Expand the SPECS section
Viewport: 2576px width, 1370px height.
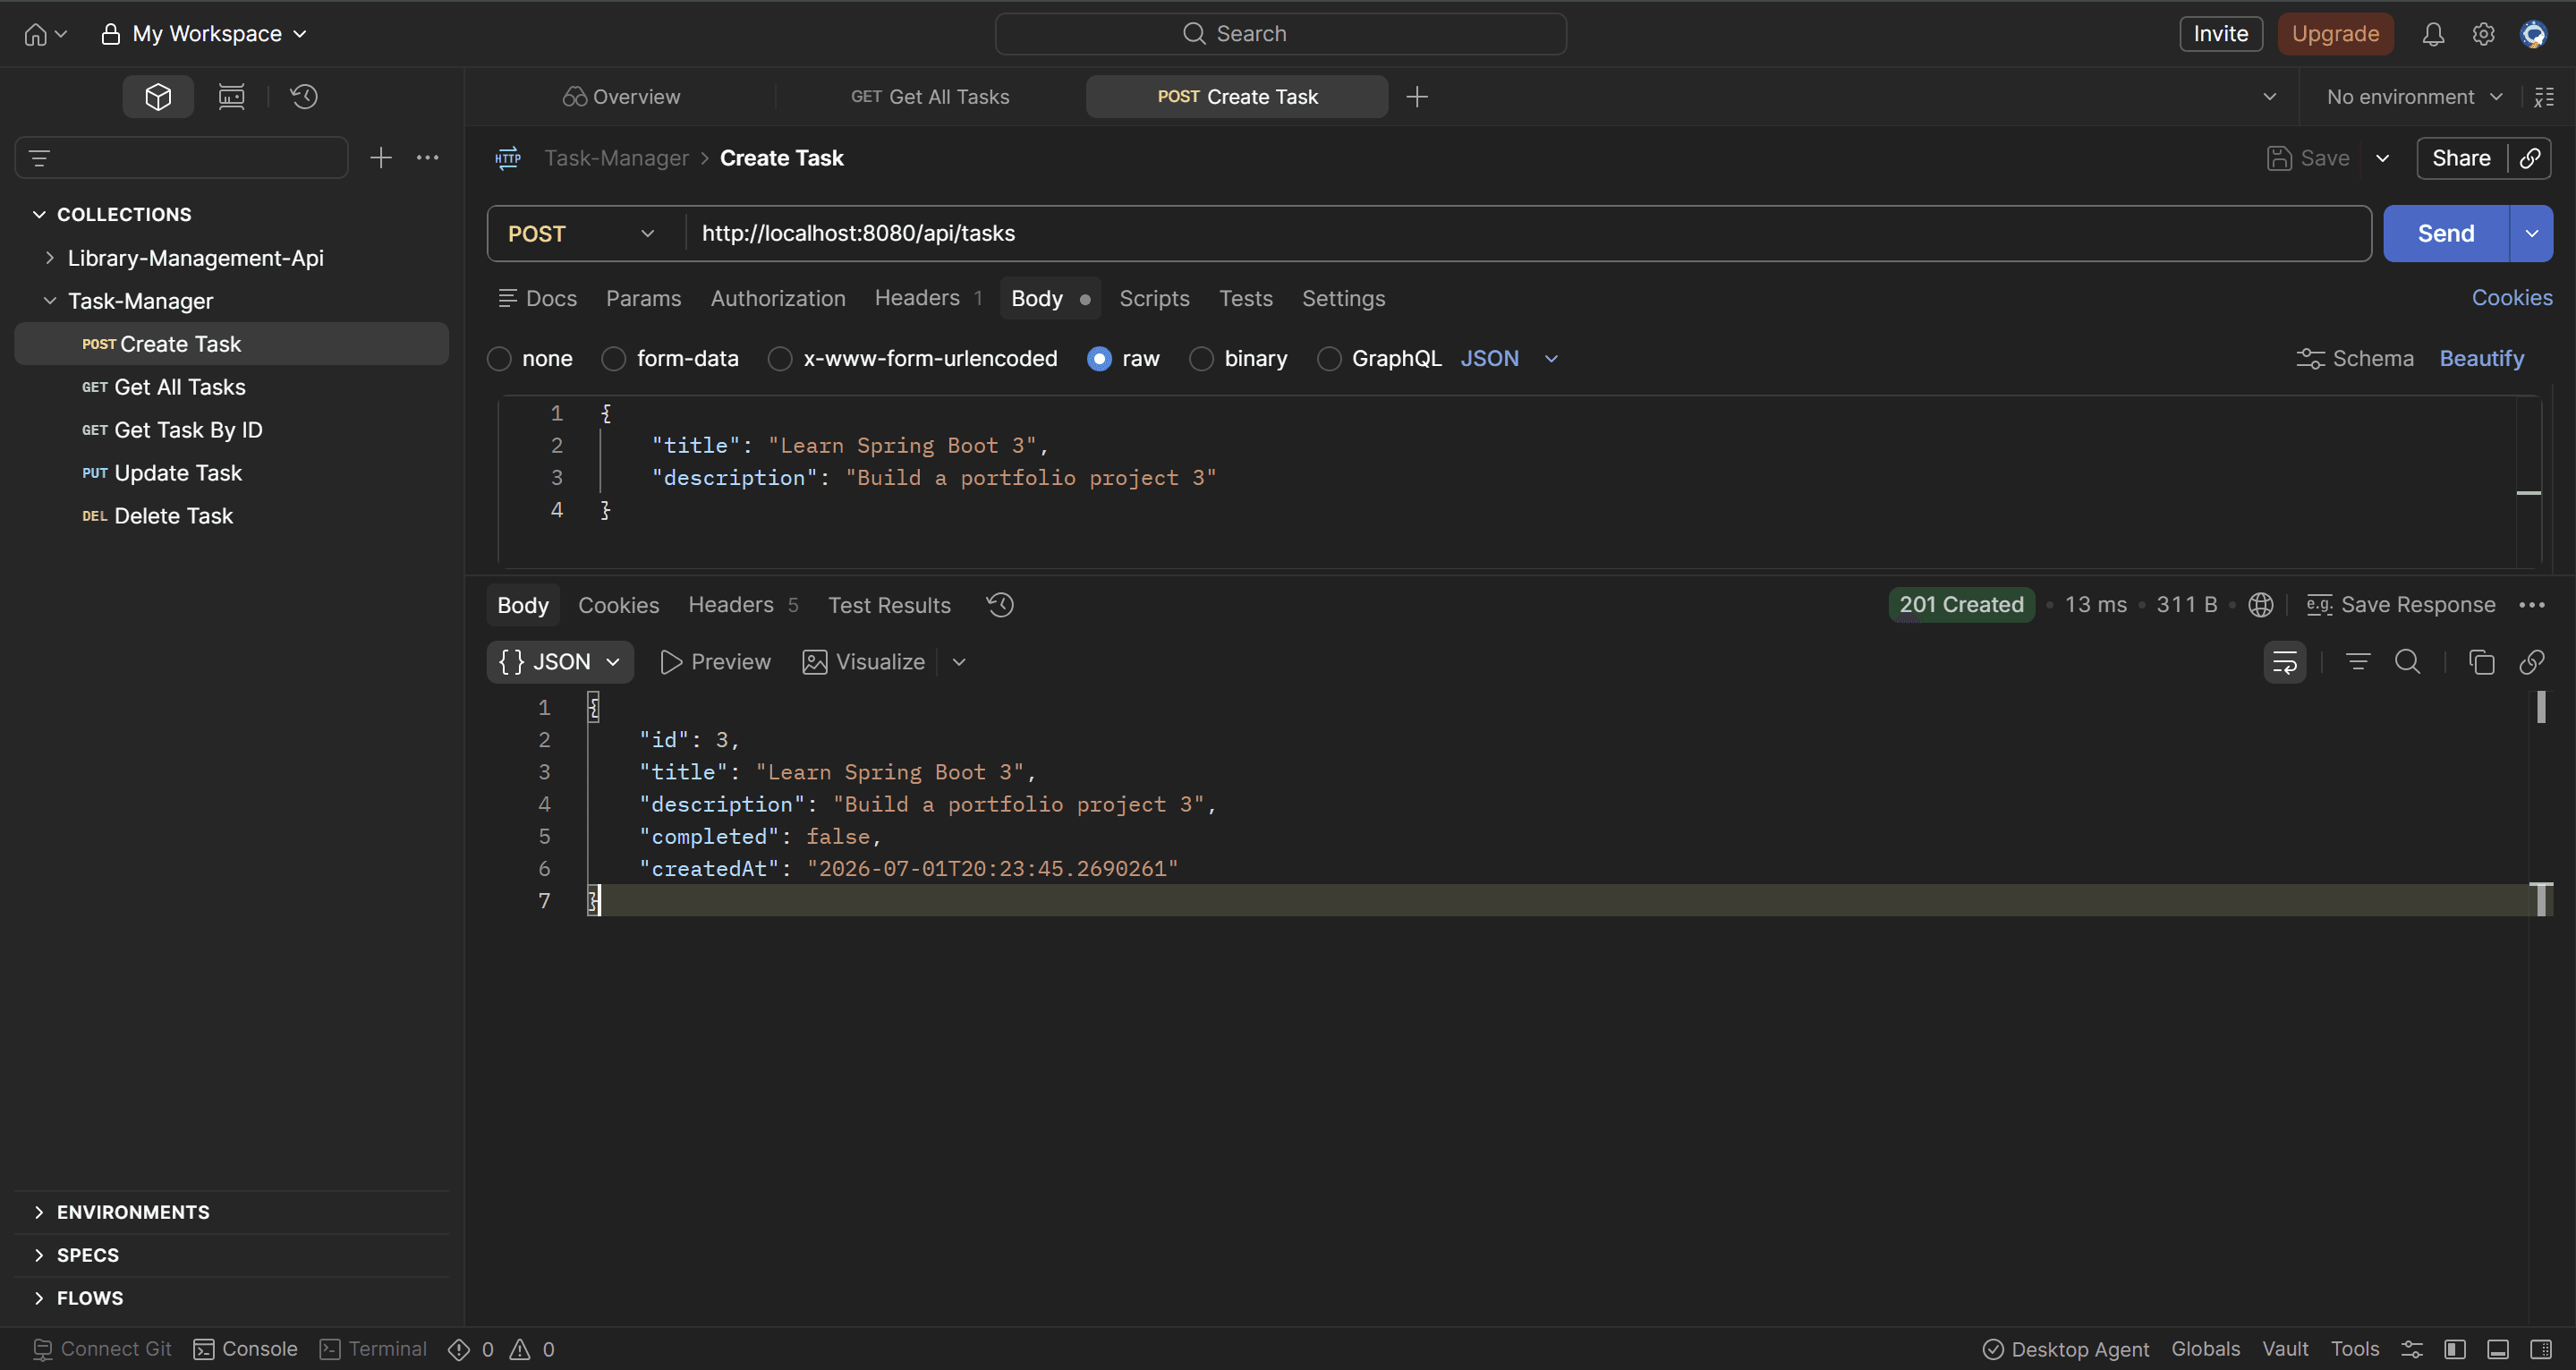click(39, 1255)
